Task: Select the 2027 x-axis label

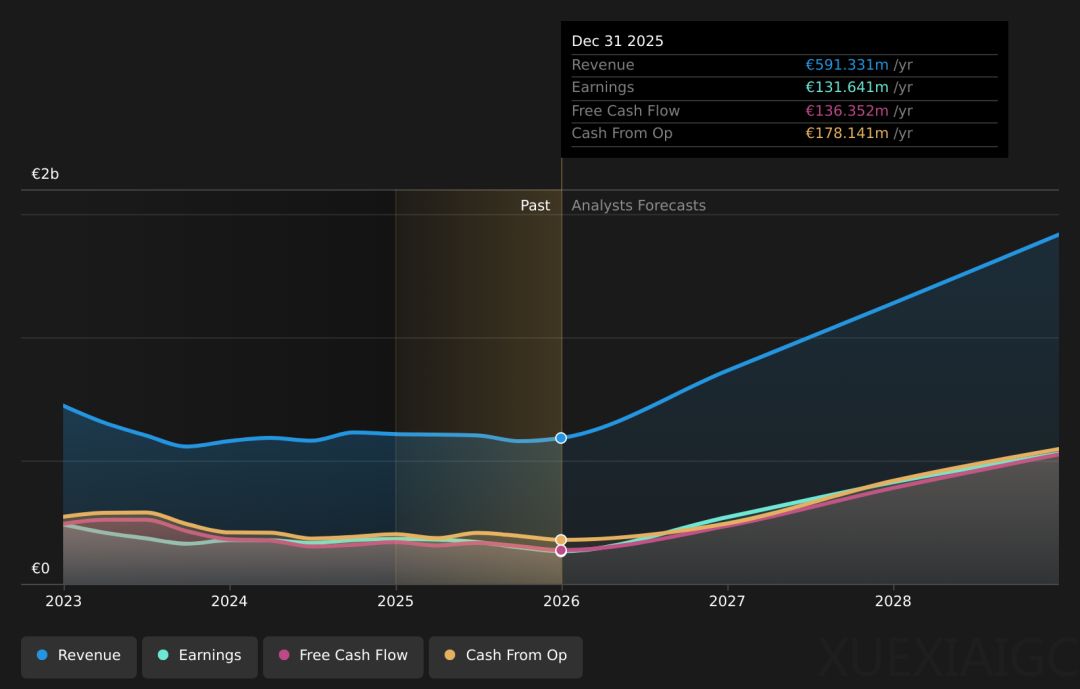Action: pyautogui.click(x=727, y=602)
